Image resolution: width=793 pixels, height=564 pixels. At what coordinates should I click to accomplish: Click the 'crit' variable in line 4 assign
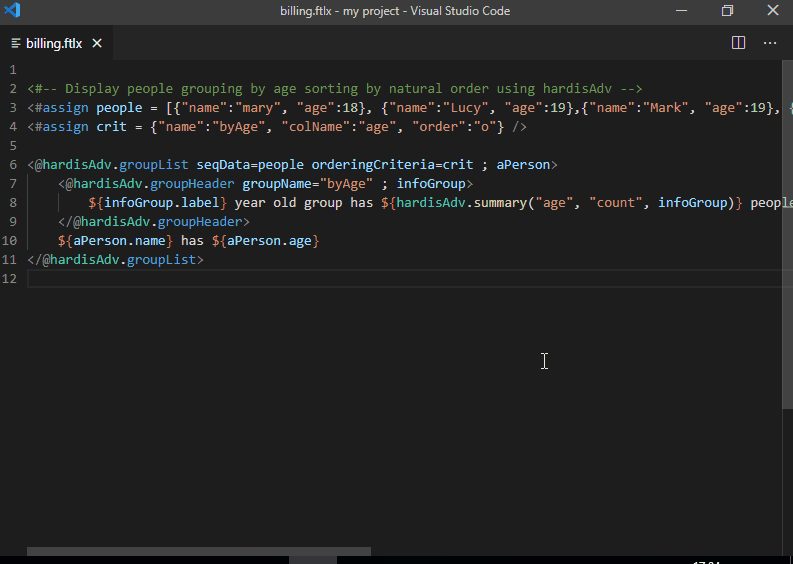111,126
